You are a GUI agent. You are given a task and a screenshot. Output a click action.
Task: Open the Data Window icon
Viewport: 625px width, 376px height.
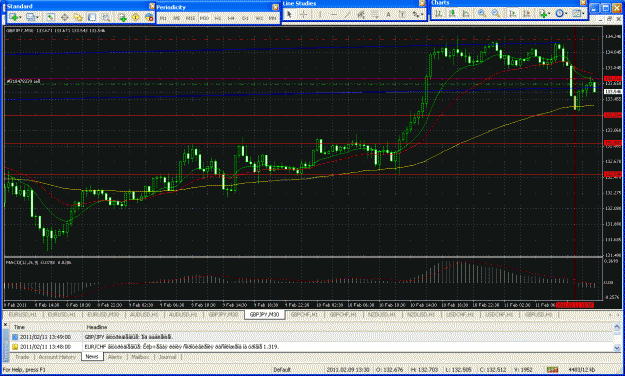tap(64, 17)
